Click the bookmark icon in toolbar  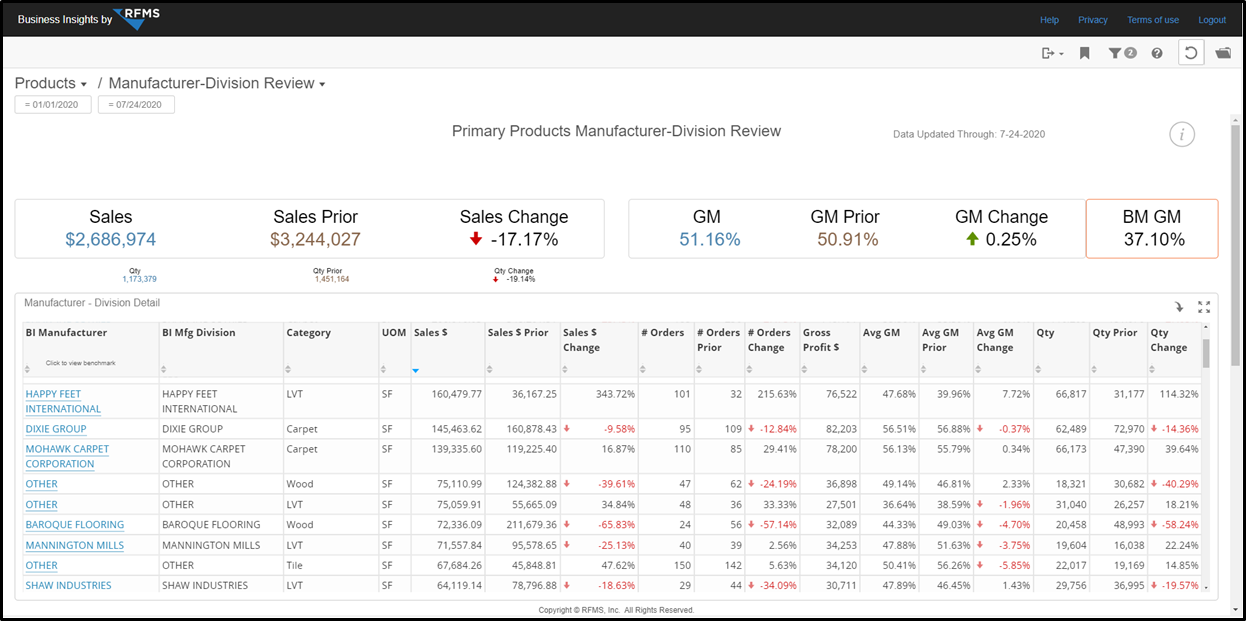pyautogui.click(x=1084, y=53)
